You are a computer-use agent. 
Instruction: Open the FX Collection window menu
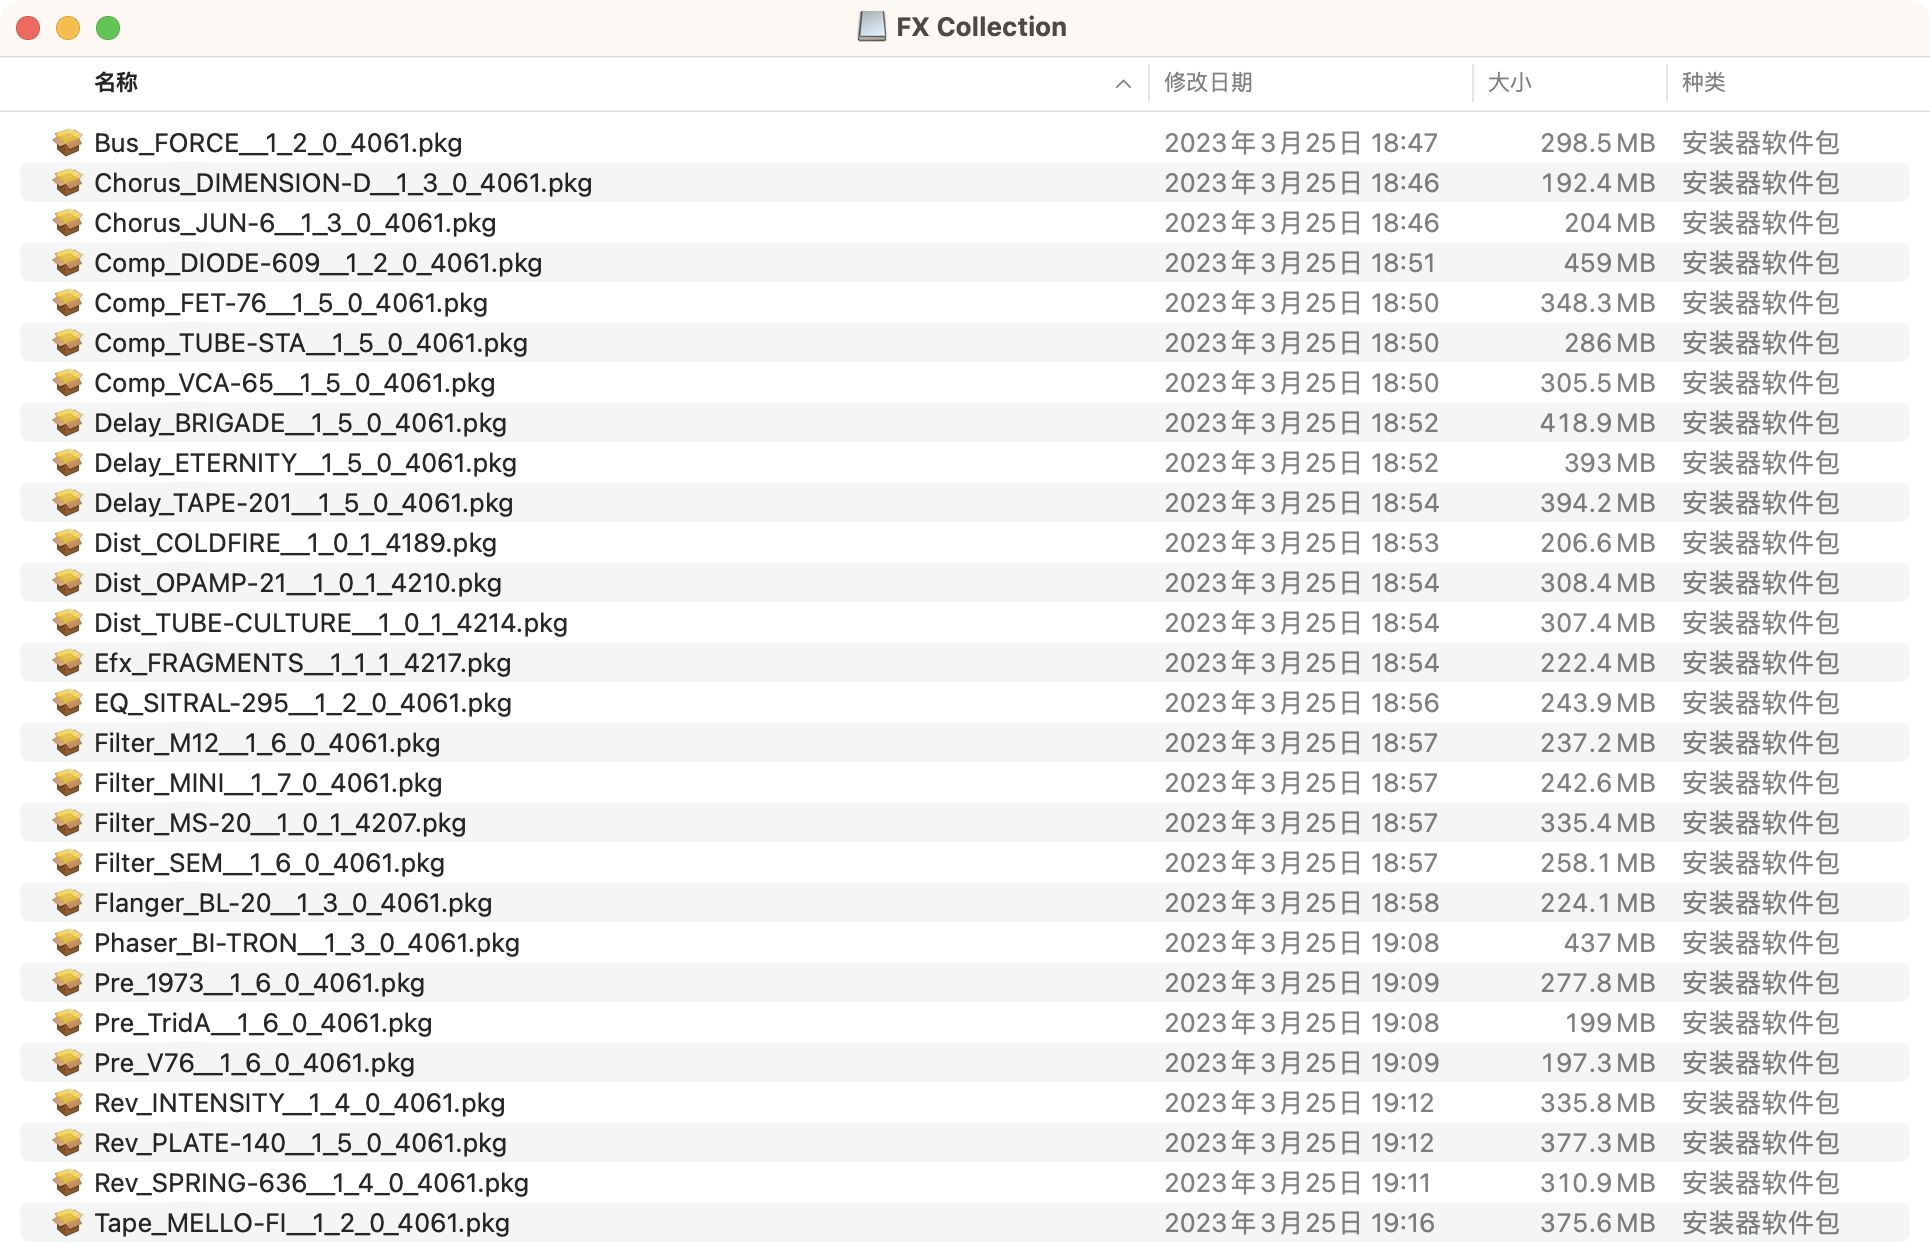pos(965,25)
